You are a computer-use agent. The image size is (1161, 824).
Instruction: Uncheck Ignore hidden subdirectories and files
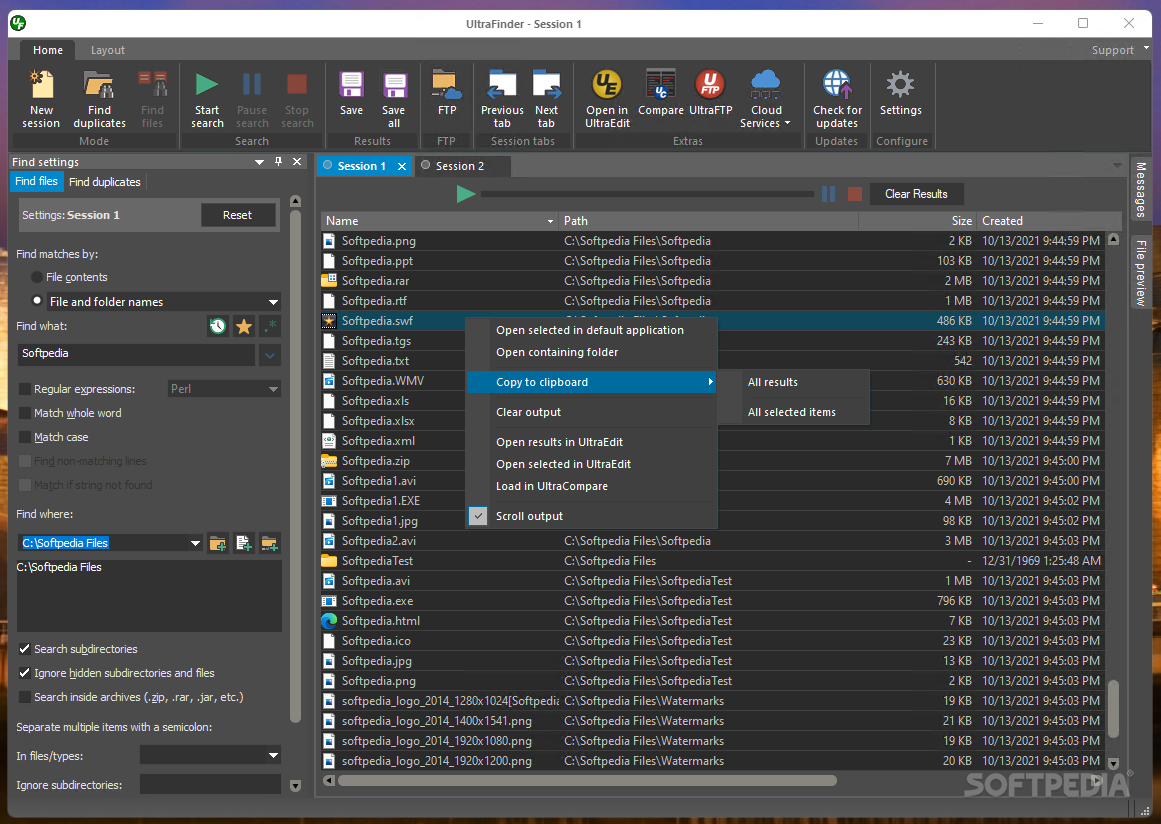click(25, 673)
